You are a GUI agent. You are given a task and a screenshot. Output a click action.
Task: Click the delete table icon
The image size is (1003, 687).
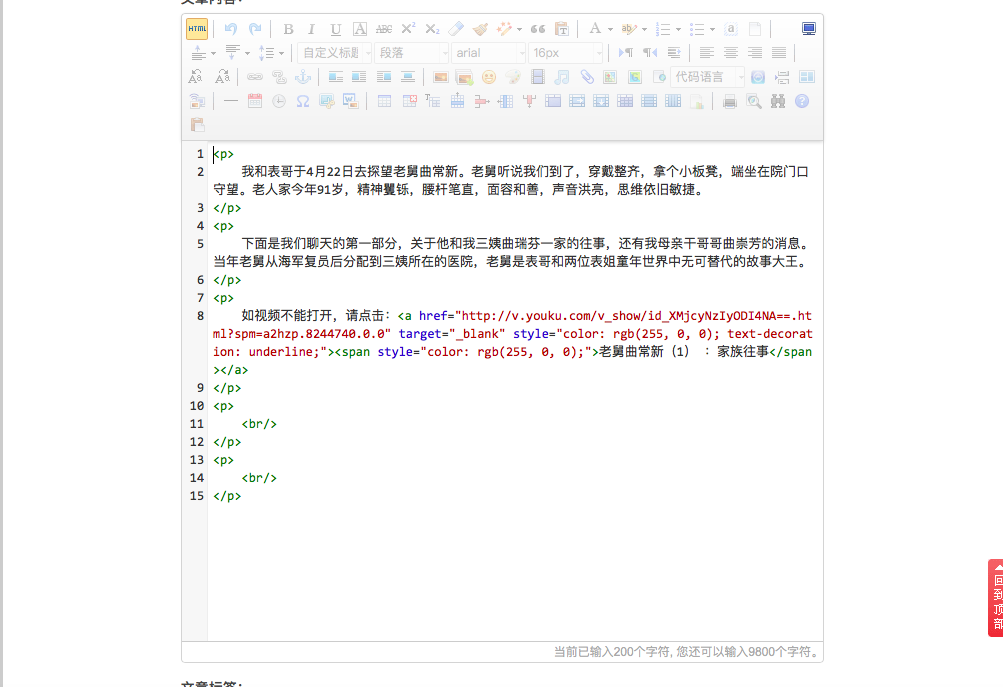(409, 101)
